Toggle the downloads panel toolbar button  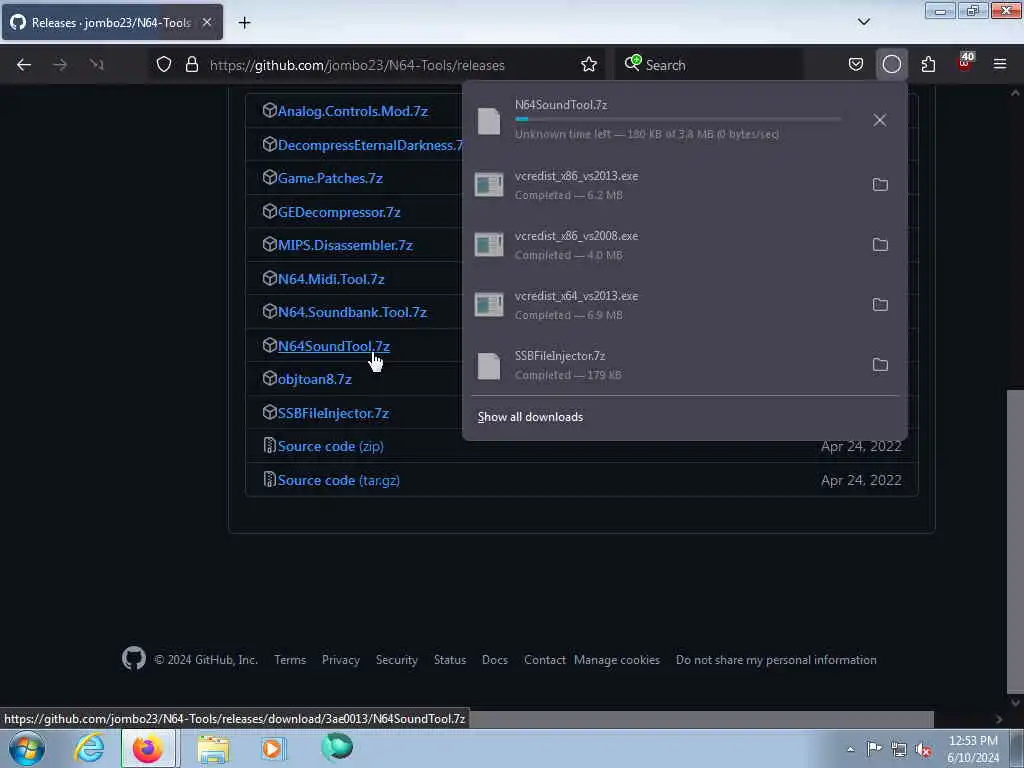pos(891,64)
